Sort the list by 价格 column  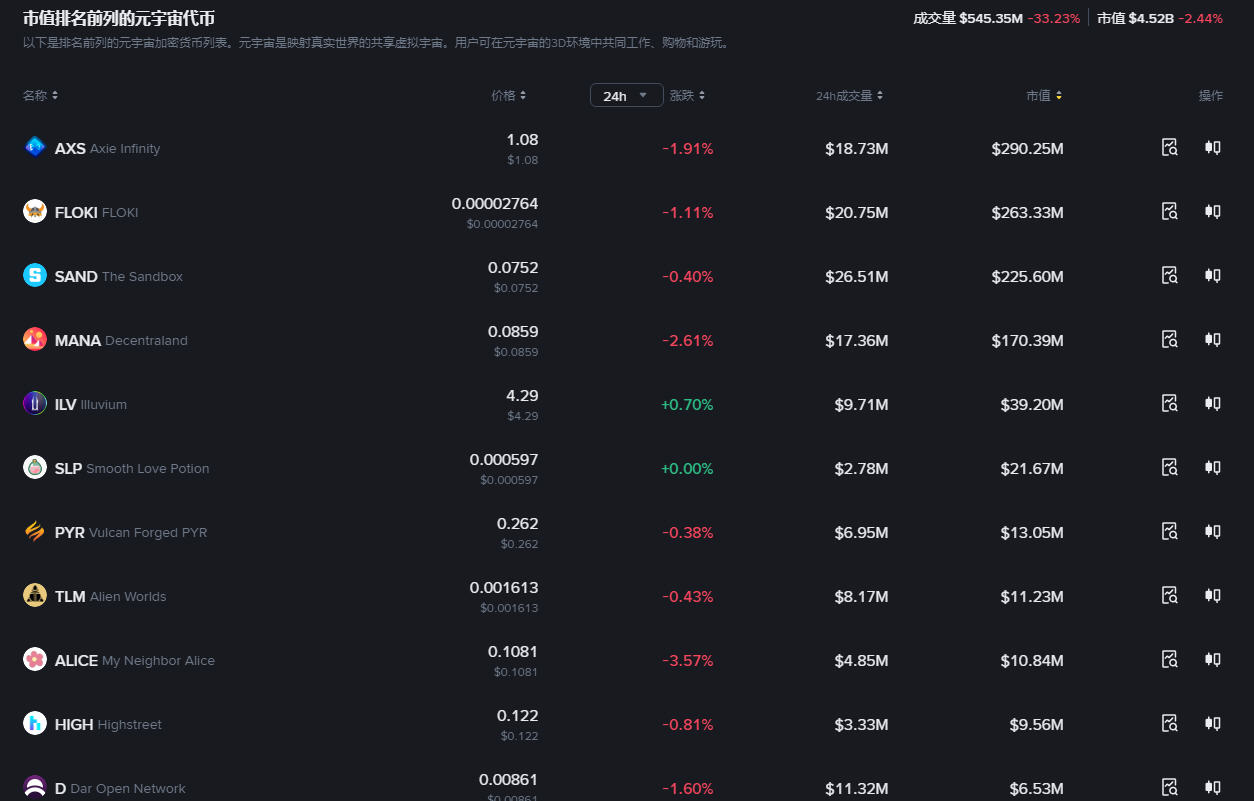click(x=508, y=95)
